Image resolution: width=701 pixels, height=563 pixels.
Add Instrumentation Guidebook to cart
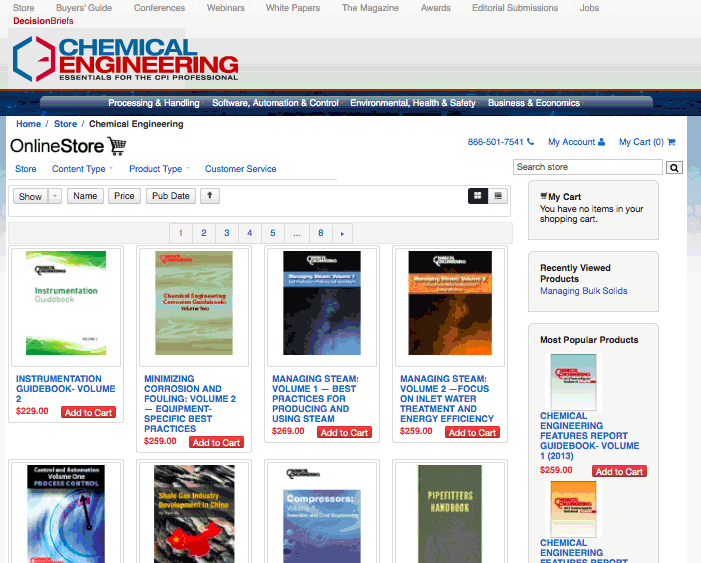pyautogui.click(x=89, y=412)
